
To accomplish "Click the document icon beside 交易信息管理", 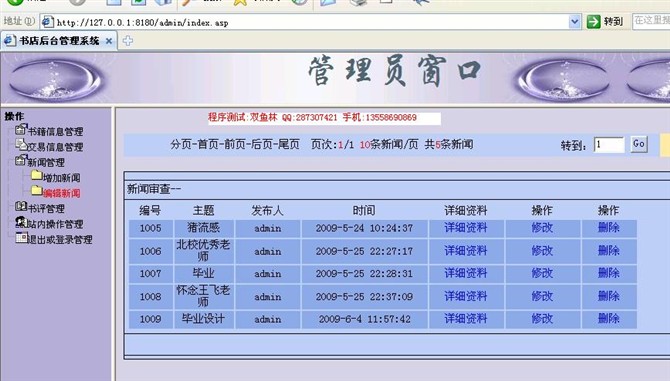I will (21, 145).
